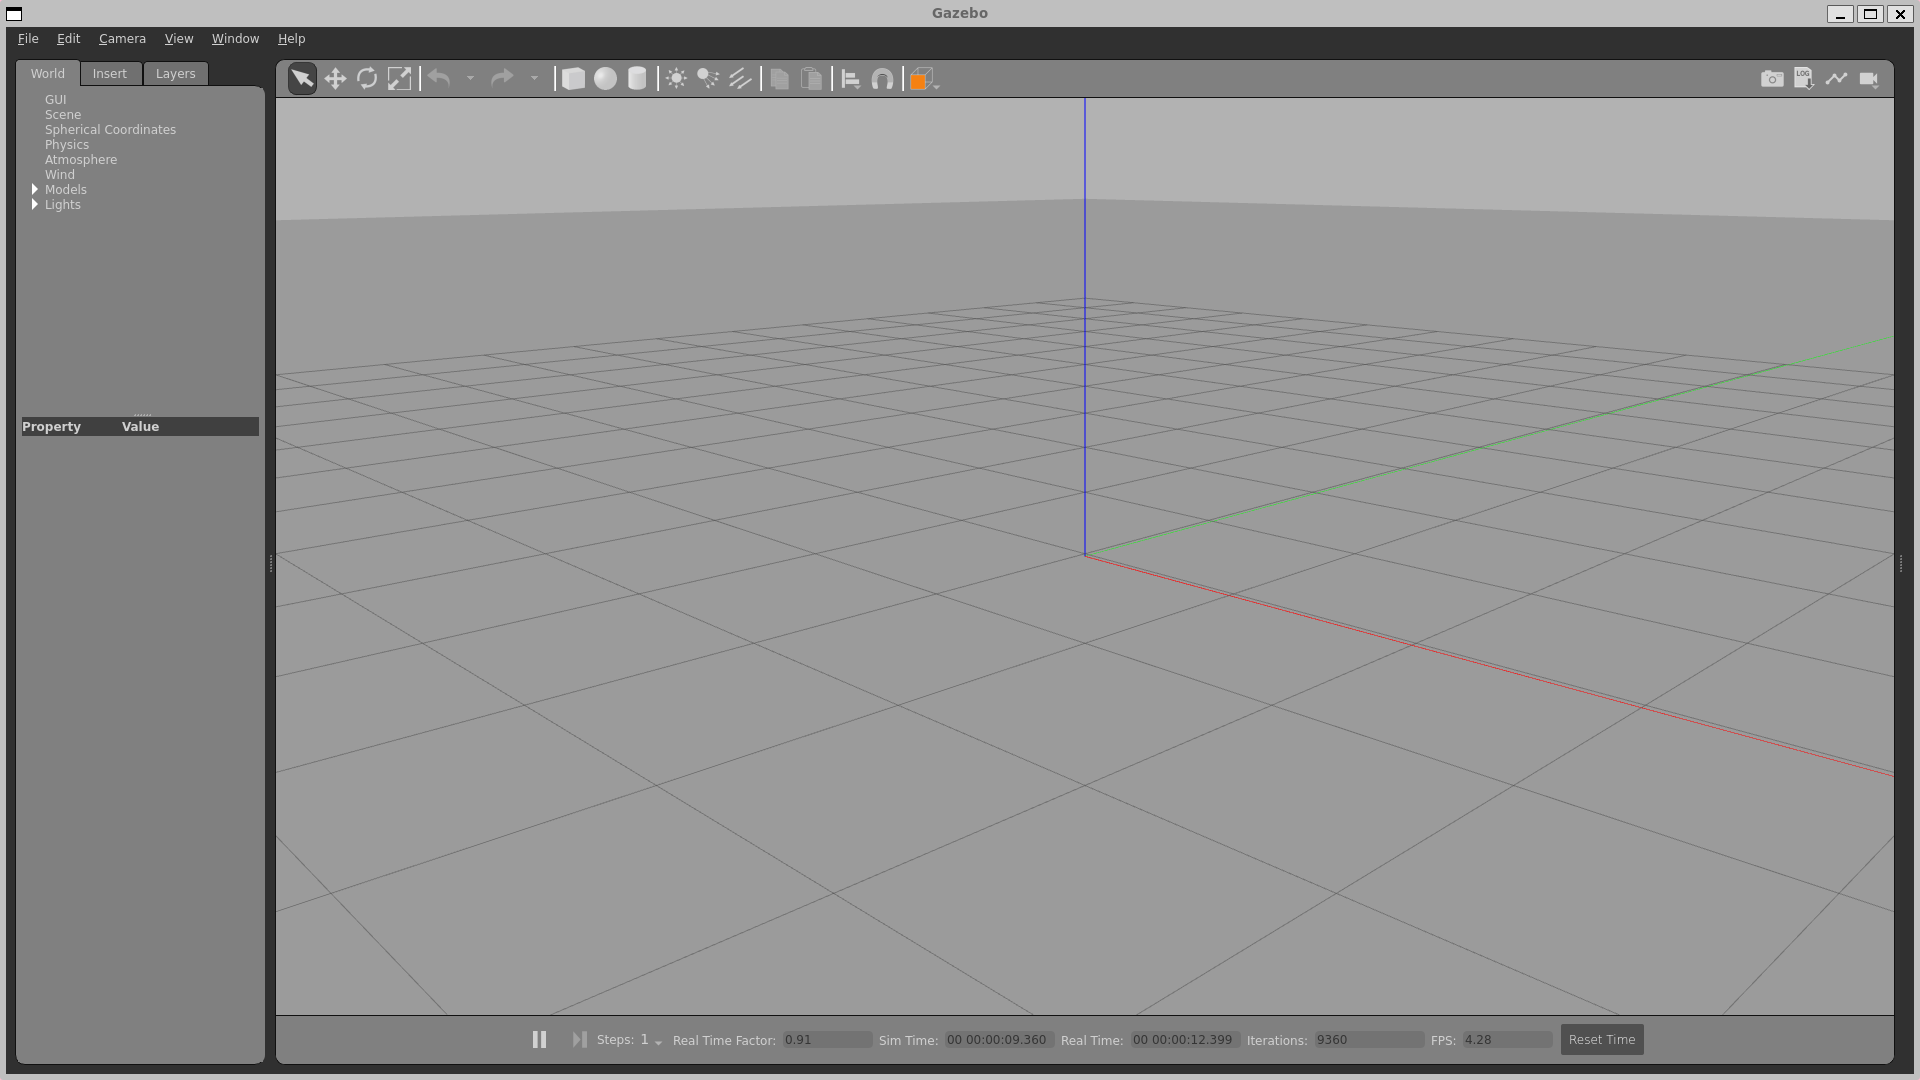Click splitter handle above Property table
This screenshot has height=1080, width=1920.
point(142,414)
